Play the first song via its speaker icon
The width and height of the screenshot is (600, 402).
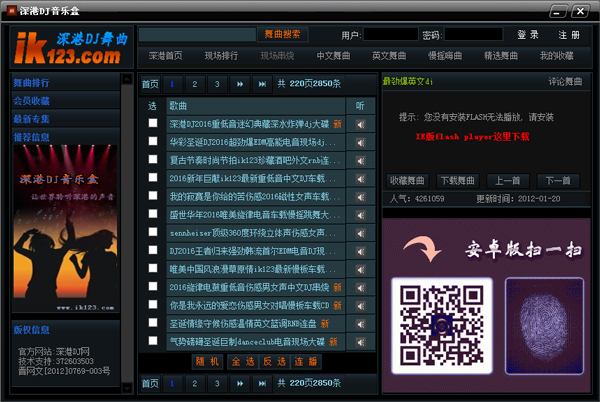click(360, 123)
